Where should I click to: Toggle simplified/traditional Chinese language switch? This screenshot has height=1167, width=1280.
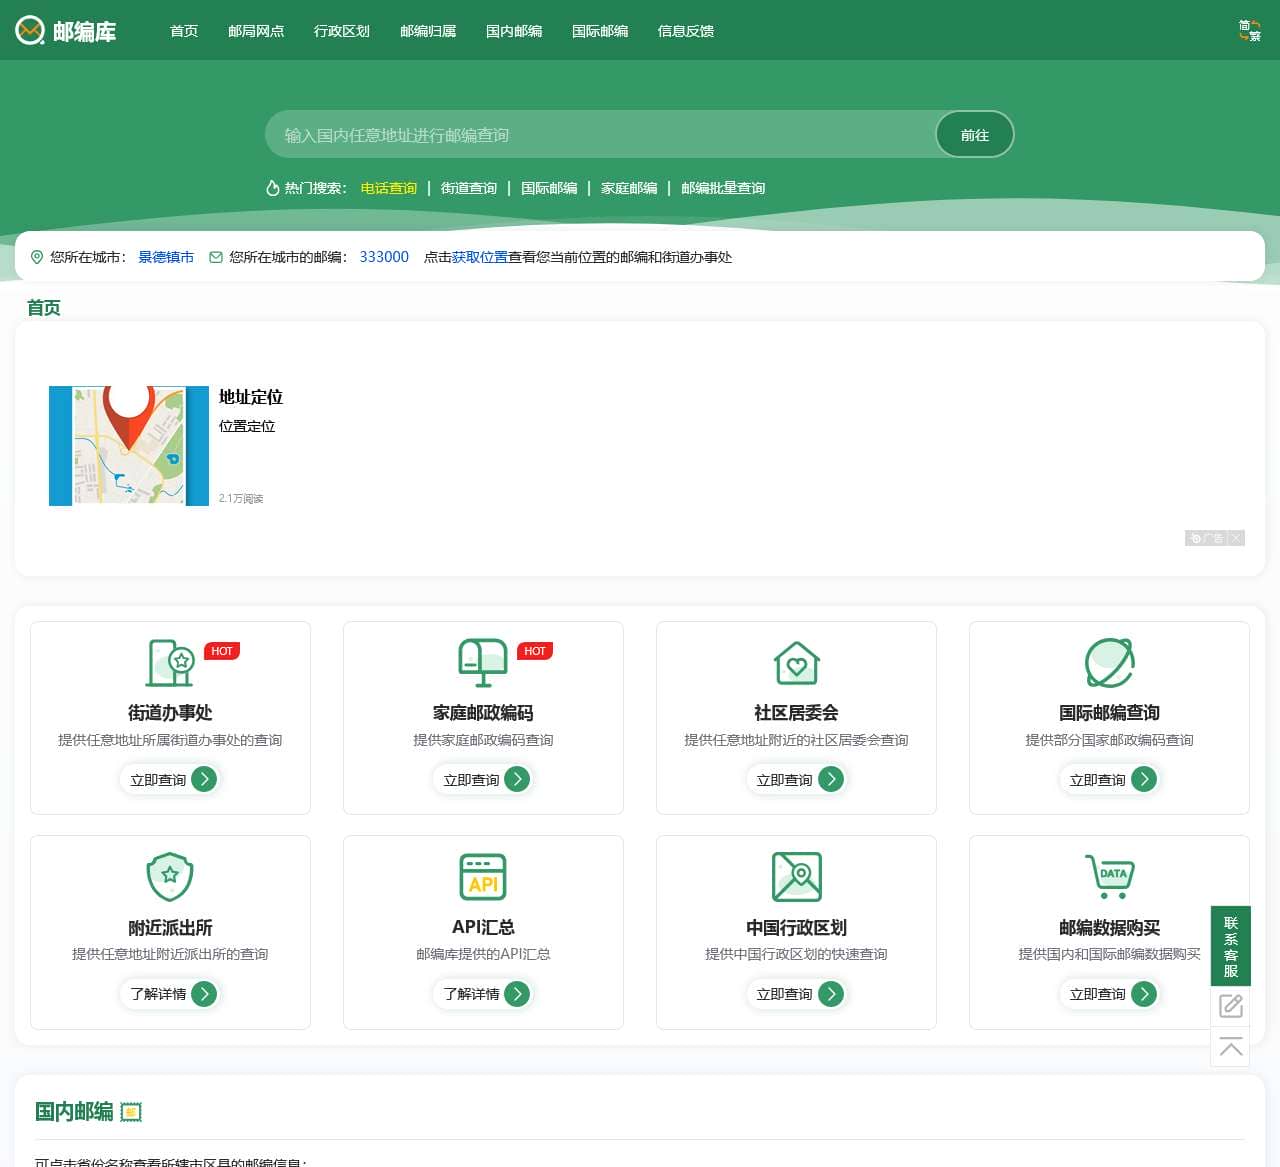pyautogui.click(x=1249, y=31)
